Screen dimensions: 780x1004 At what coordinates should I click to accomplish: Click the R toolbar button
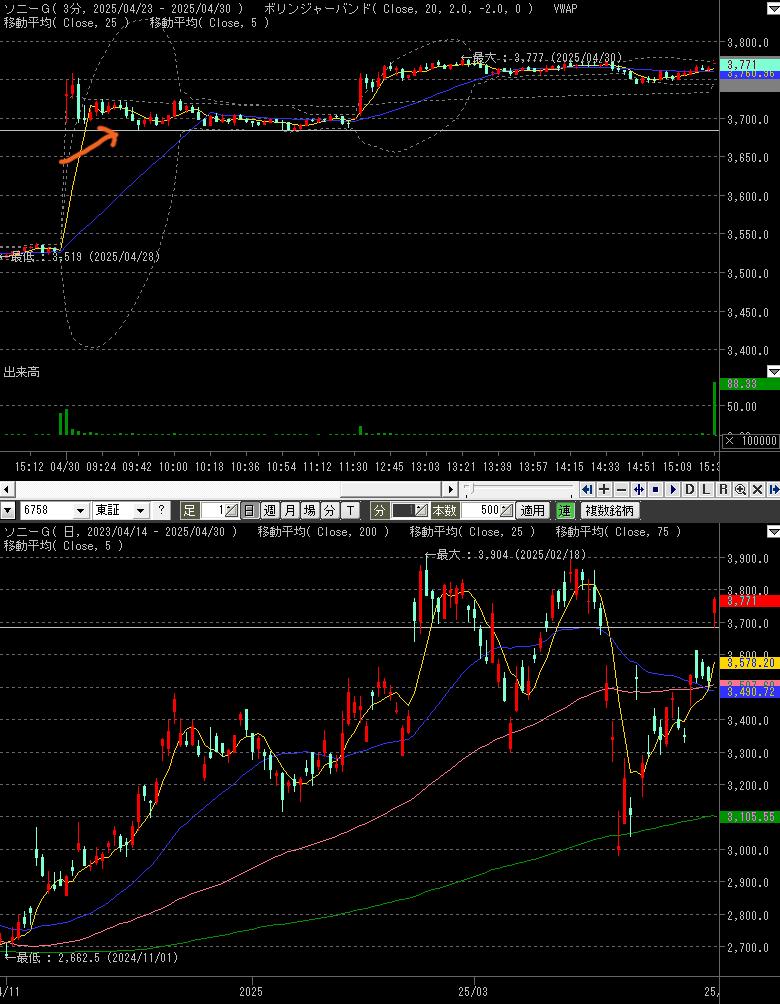coord(723,490)
